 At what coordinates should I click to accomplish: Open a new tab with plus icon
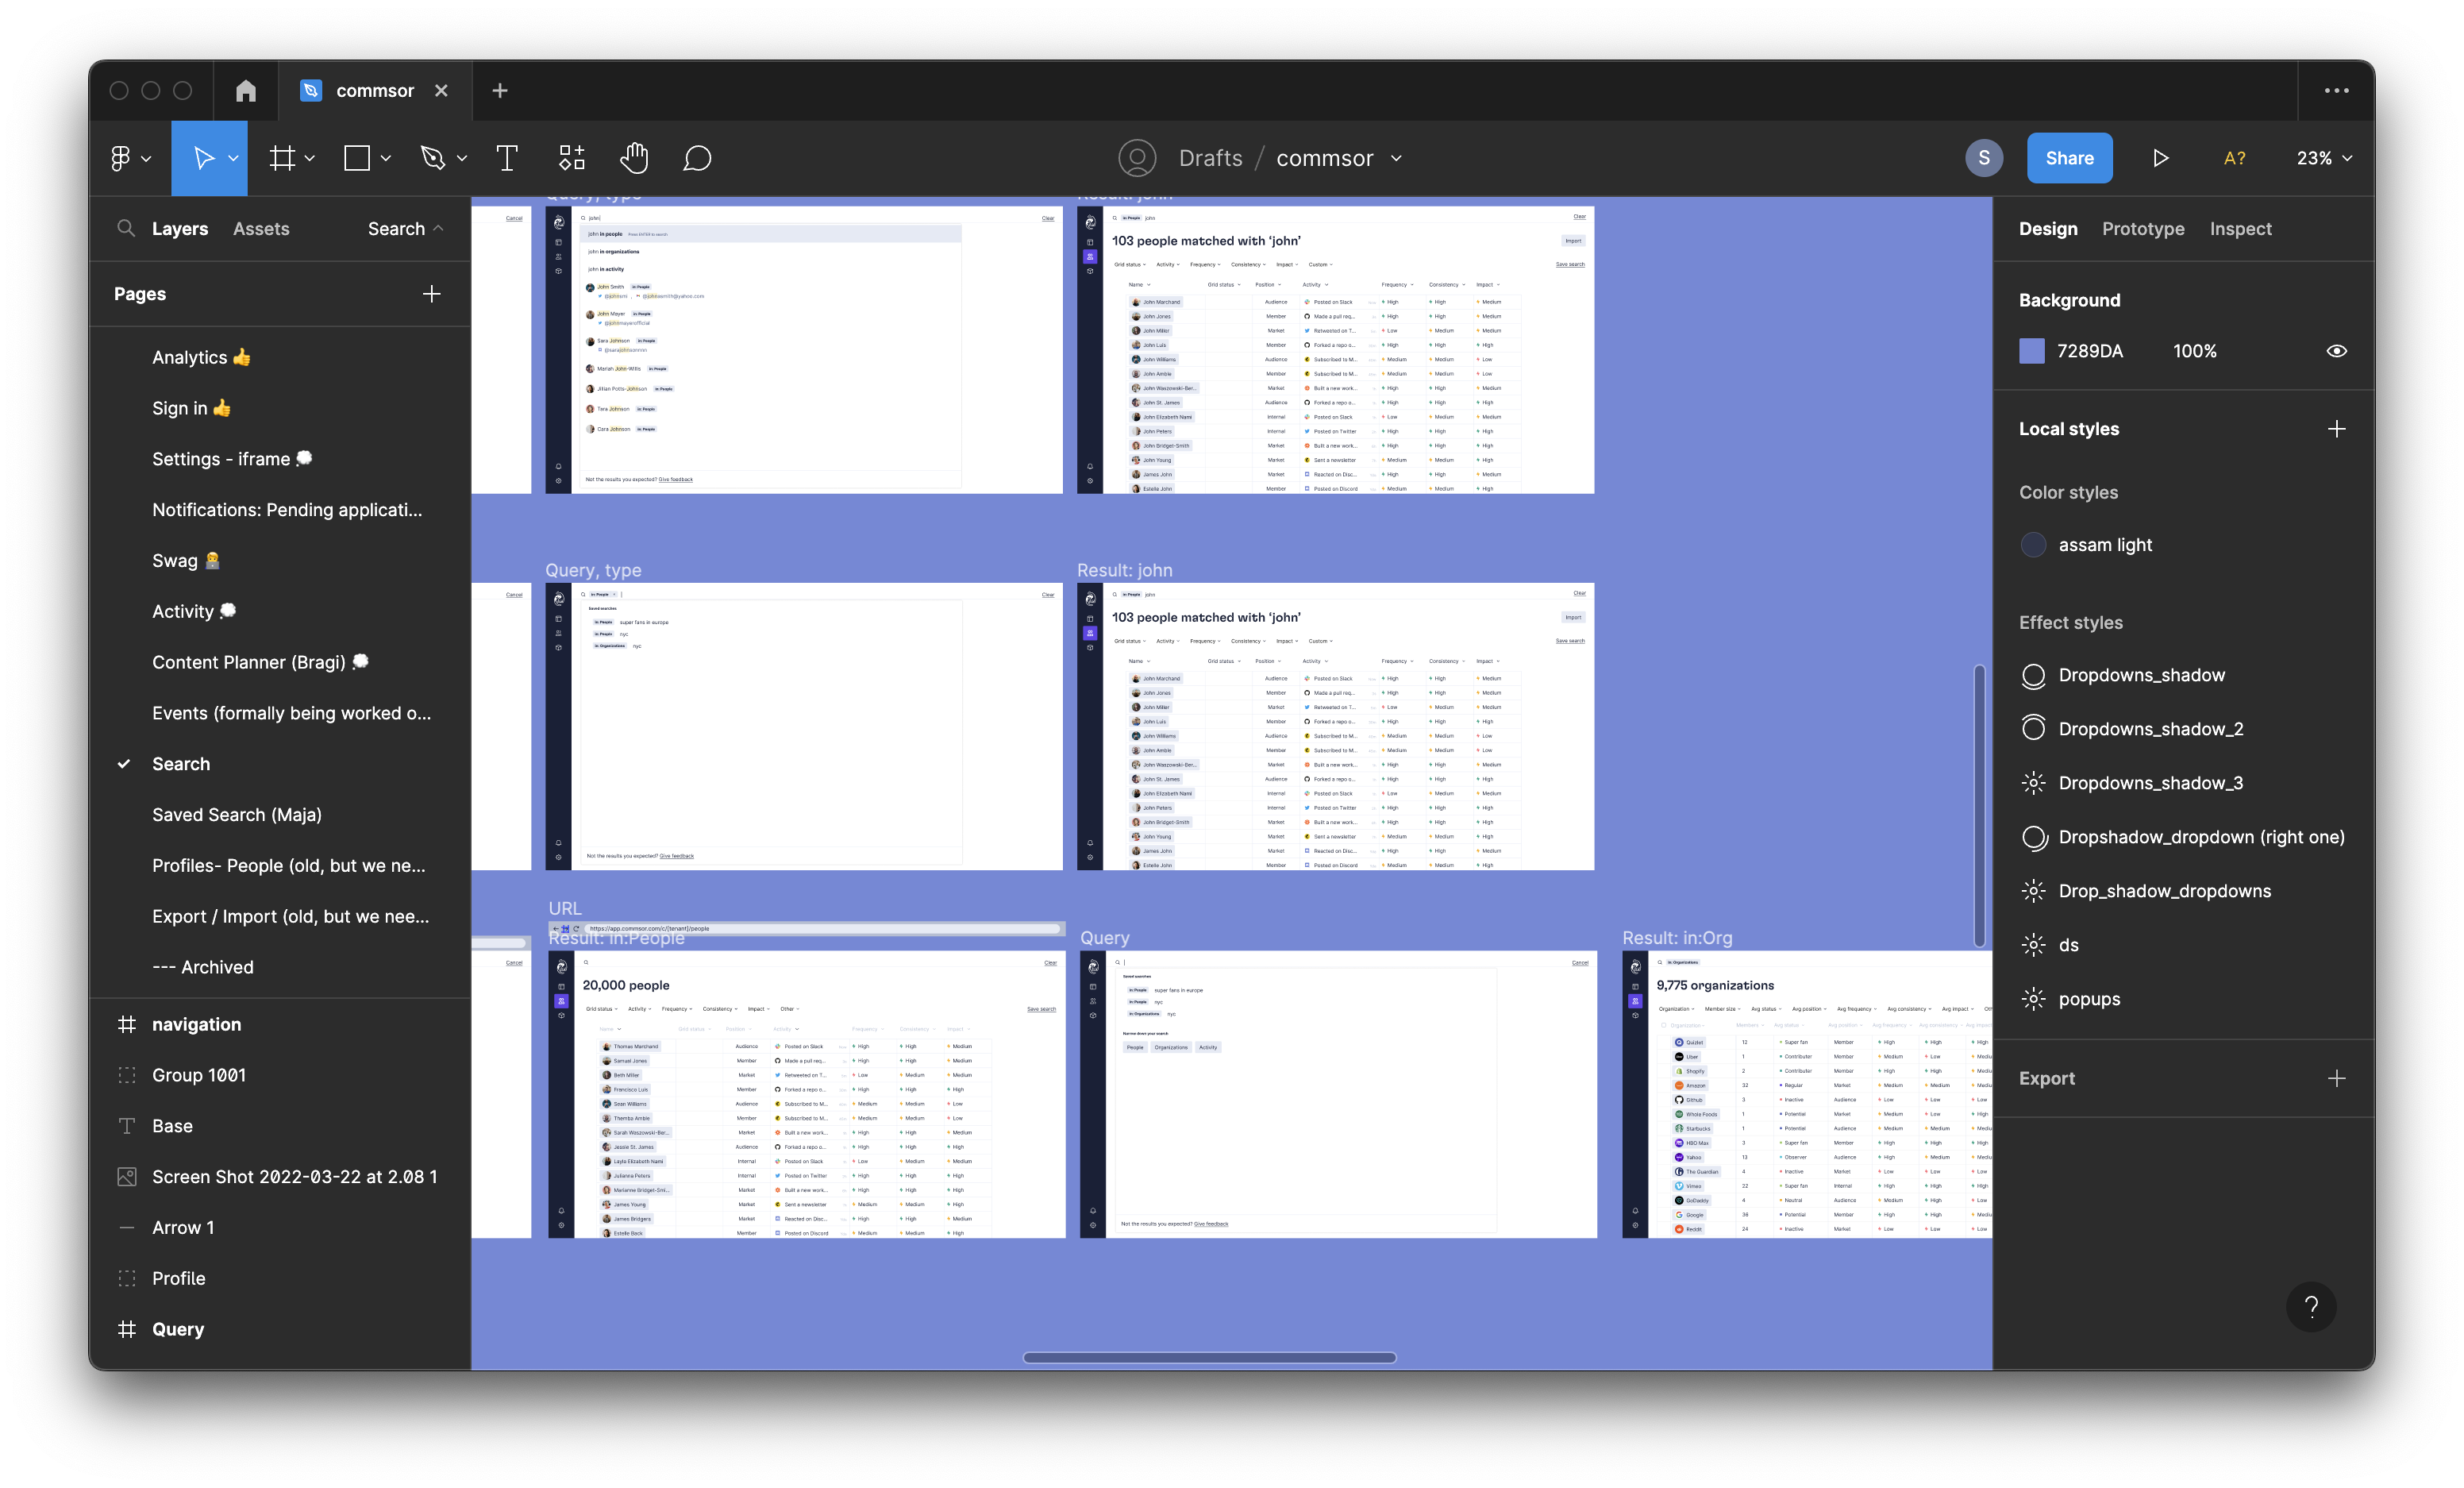click(x=500, y=91)
